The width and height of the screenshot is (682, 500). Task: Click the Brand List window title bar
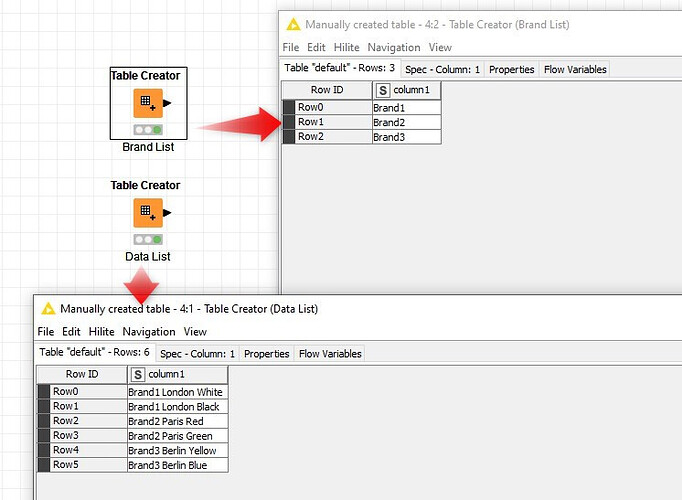click(480, 24)
